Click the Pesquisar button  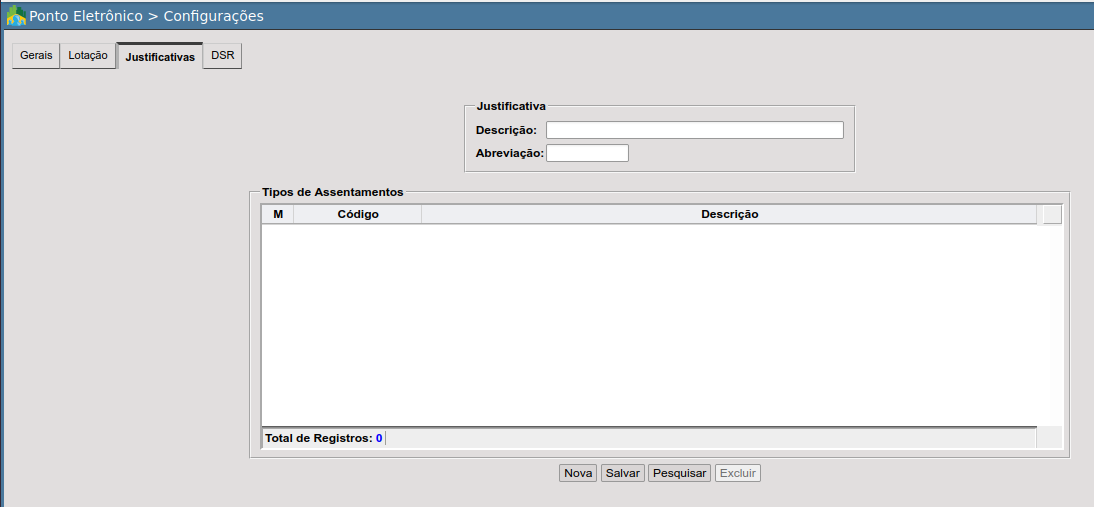[680, 474]
